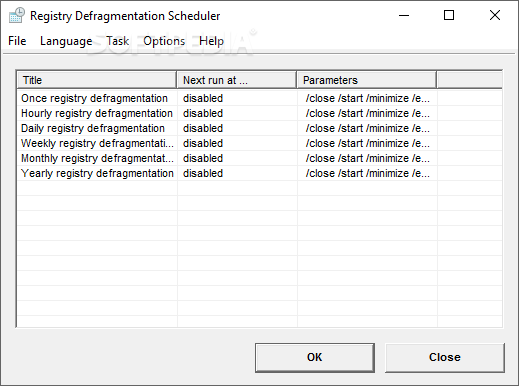519x386 pixels.
Task: Open the Language menu
Action: click(66, 41)
